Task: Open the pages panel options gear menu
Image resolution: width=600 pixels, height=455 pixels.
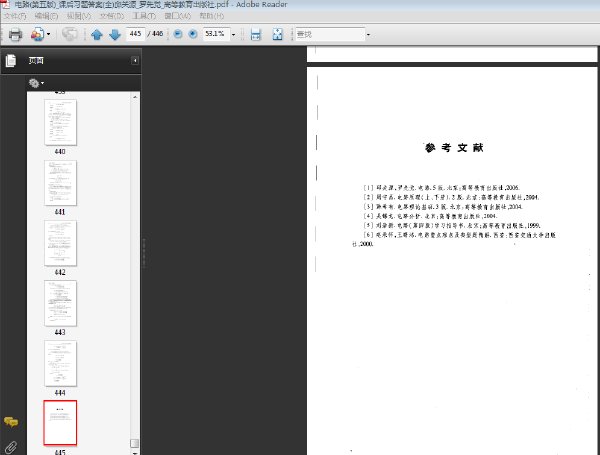Action: [36, 83]
